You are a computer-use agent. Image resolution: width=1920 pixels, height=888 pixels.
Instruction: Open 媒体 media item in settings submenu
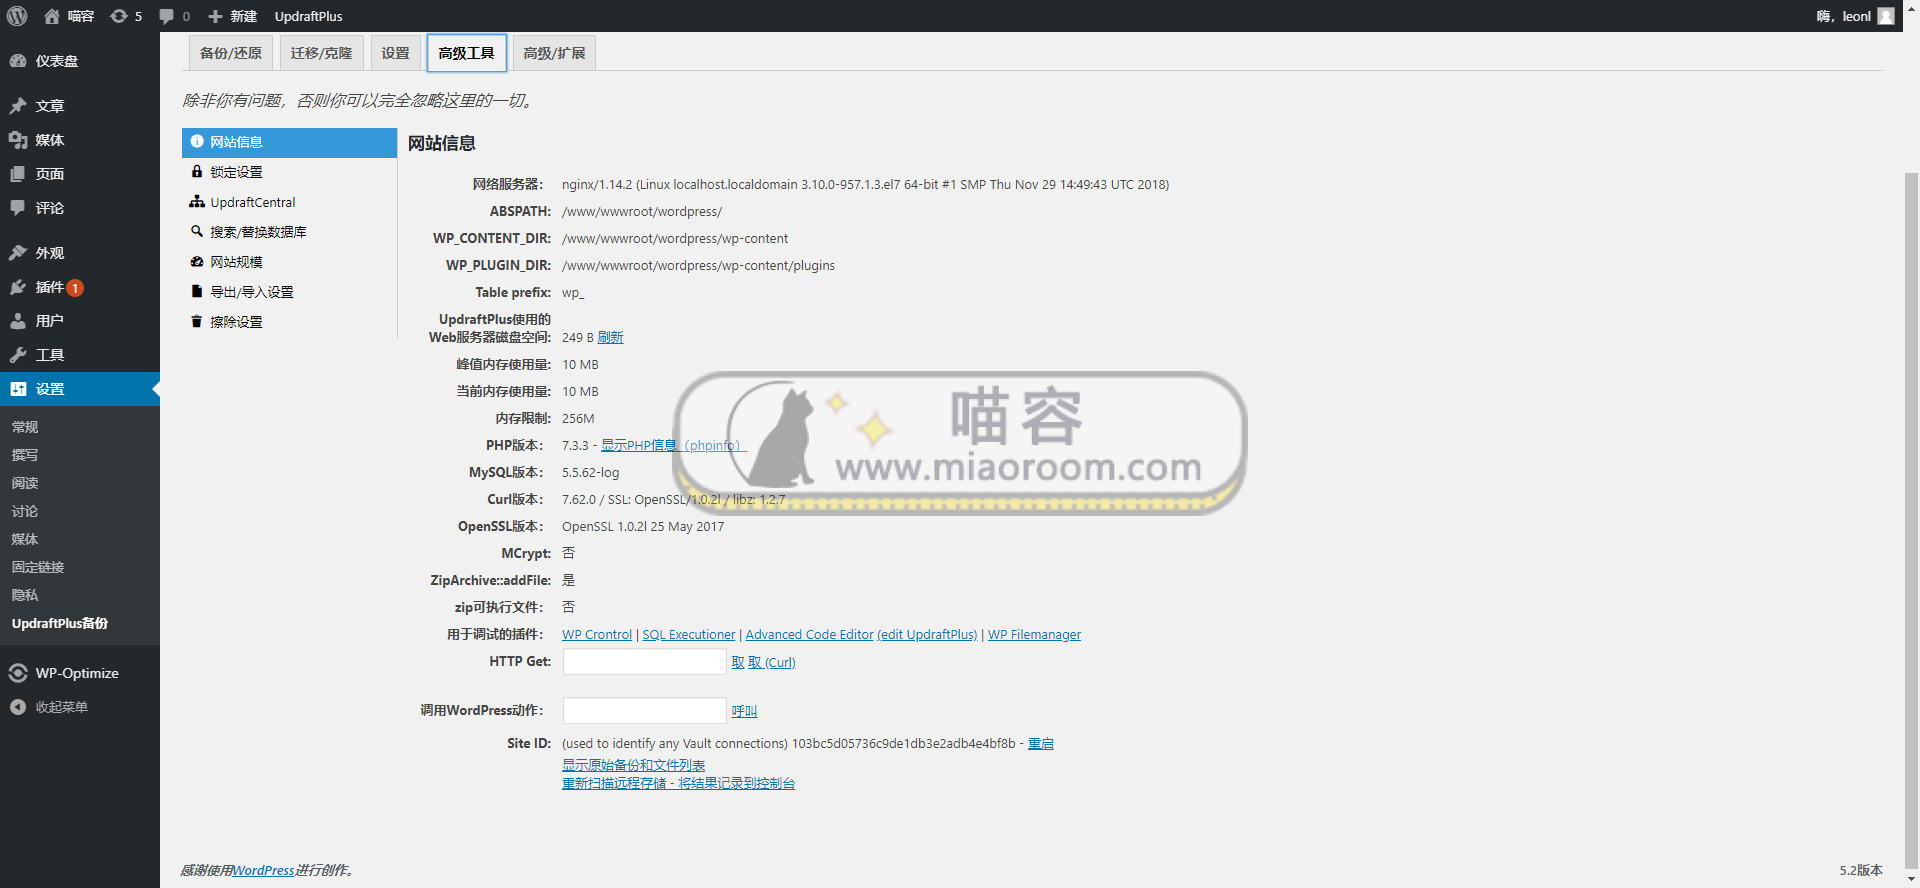[25, 539]
